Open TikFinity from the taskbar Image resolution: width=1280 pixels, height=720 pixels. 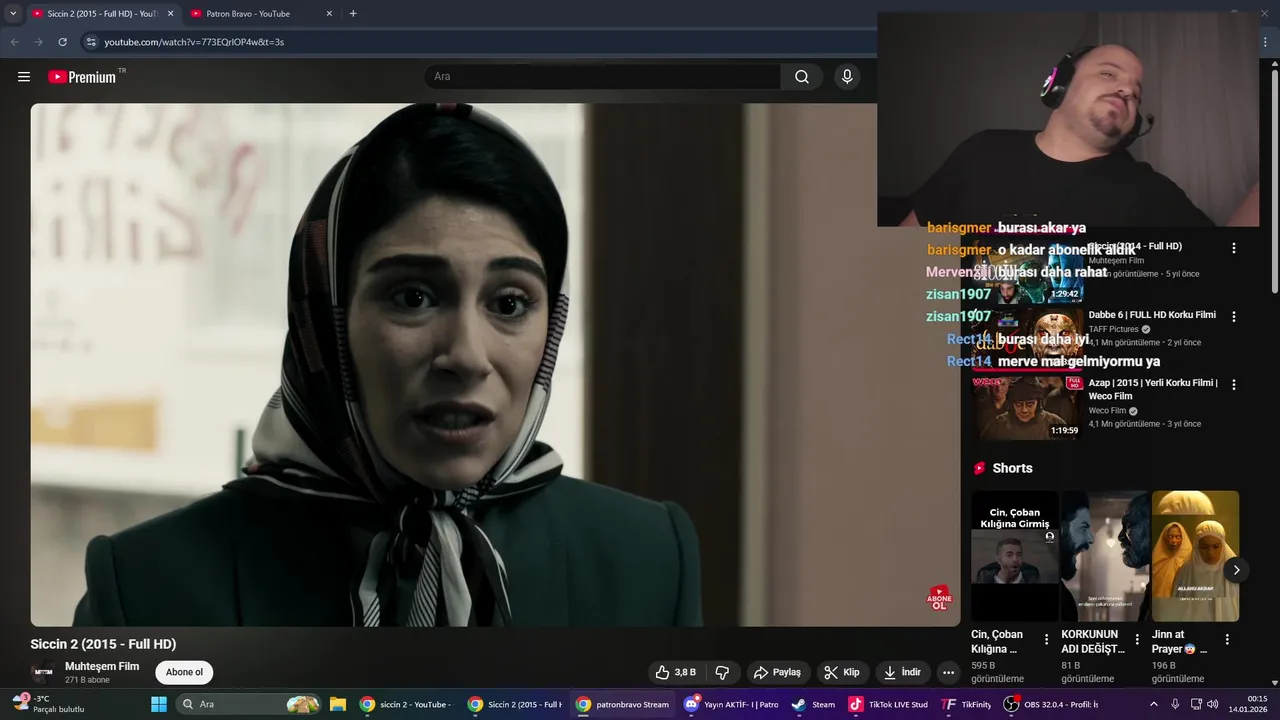coord(967,704)
